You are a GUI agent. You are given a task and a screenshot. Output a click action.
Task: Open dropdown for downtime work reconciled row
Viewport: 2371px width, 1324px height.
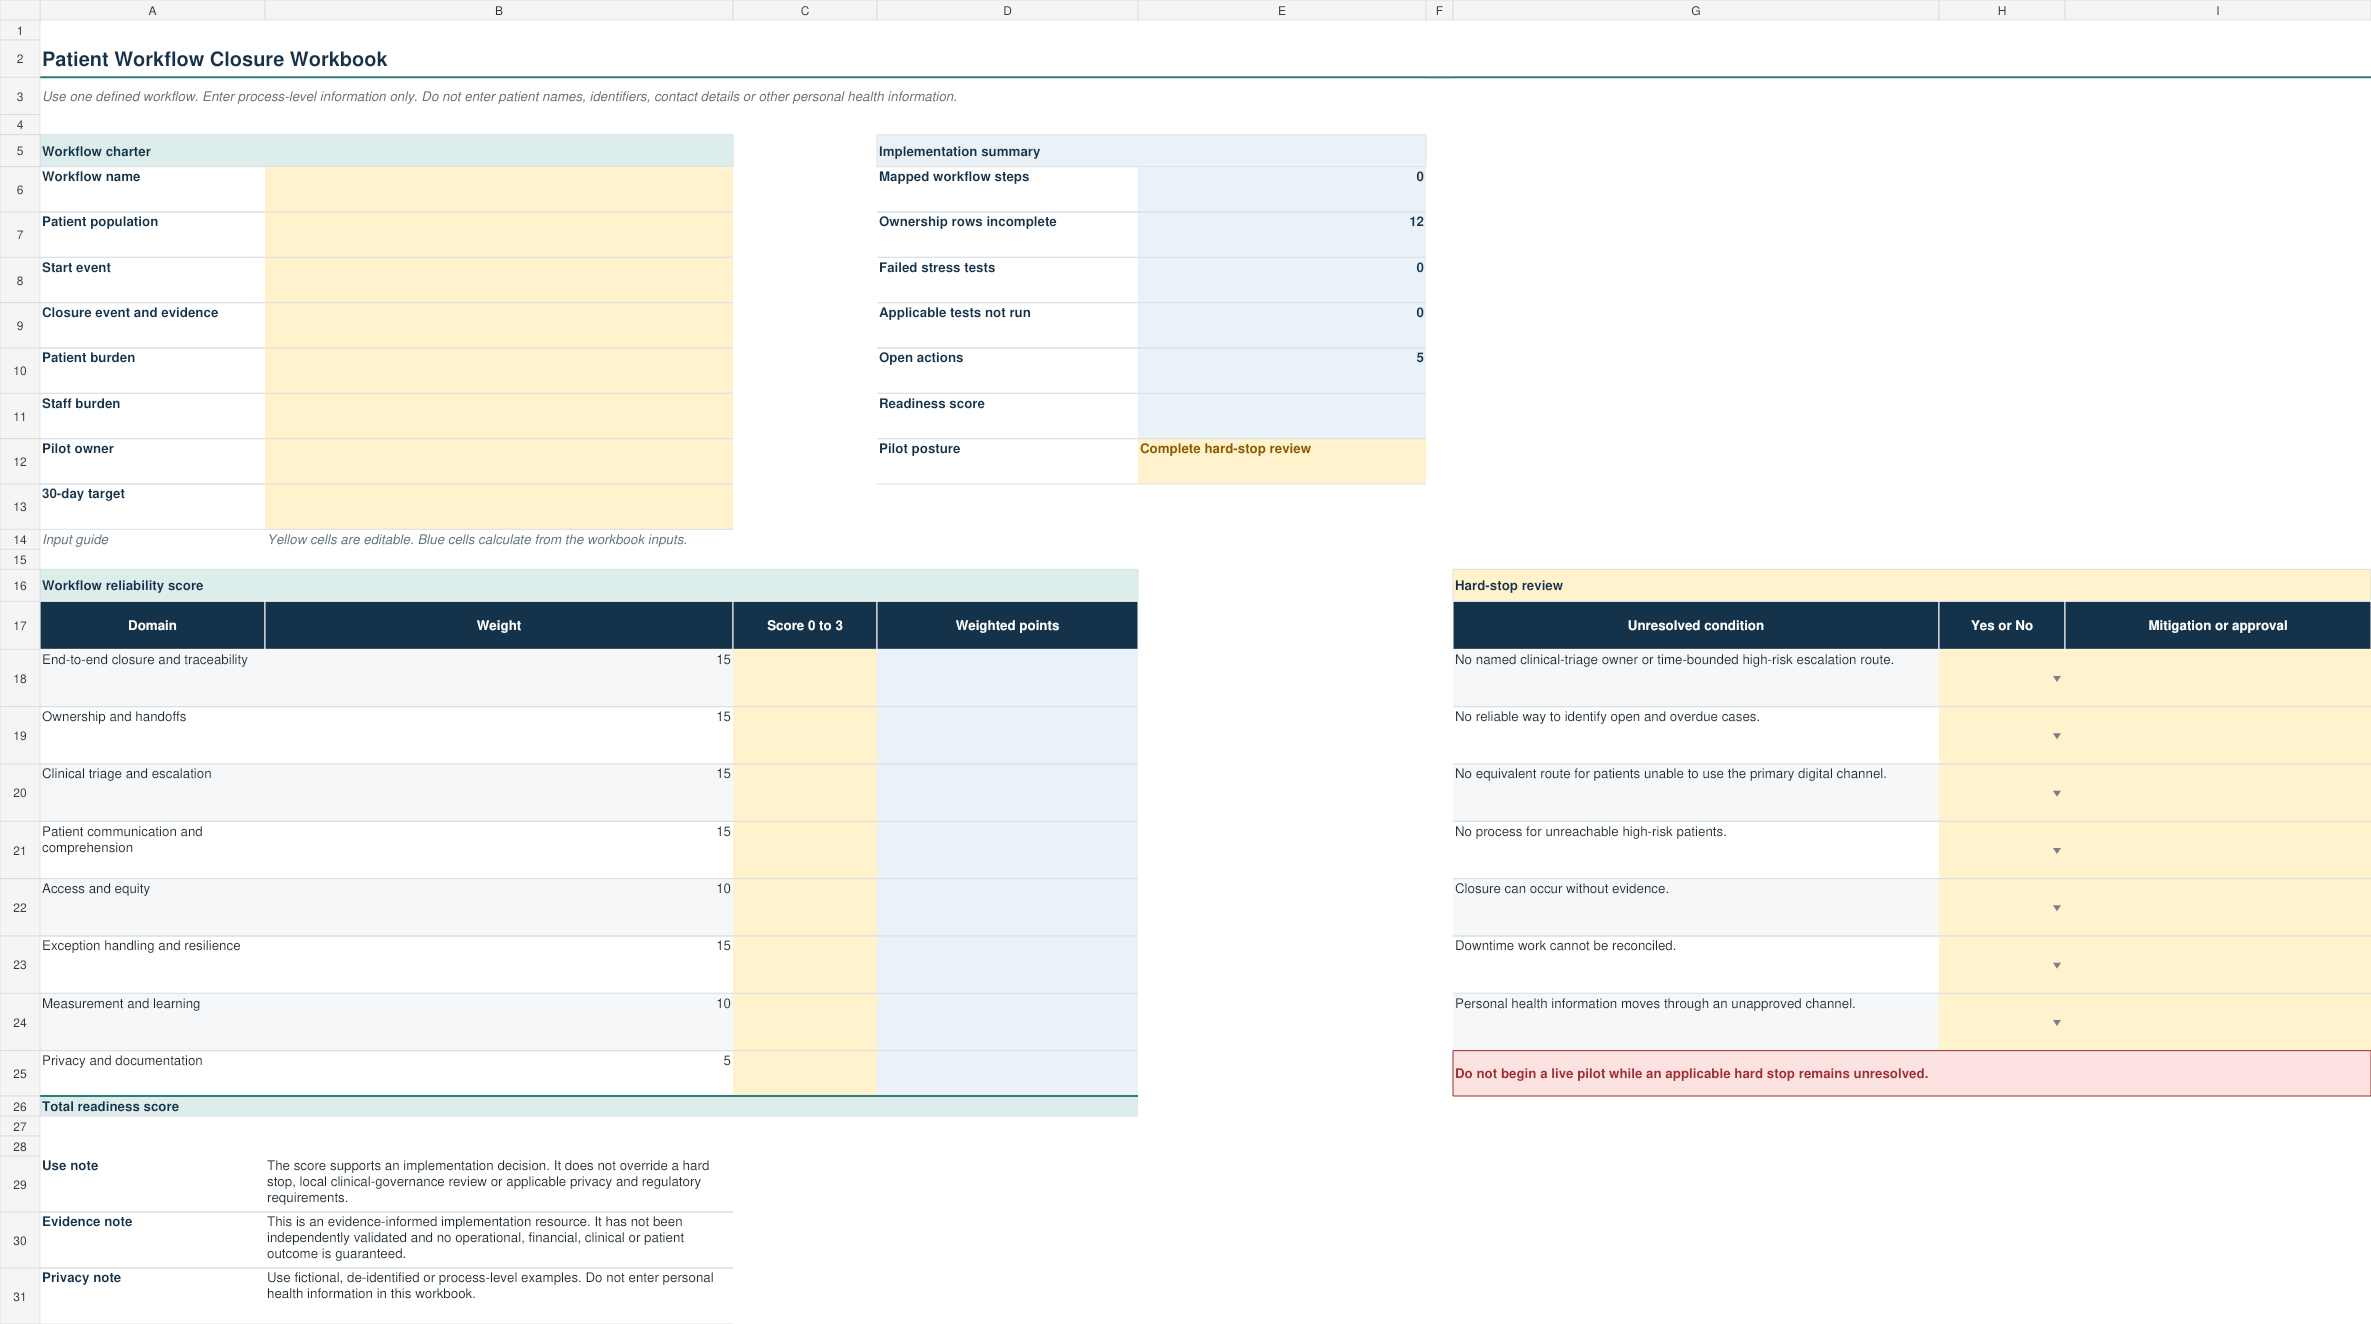click(2056, 965)
